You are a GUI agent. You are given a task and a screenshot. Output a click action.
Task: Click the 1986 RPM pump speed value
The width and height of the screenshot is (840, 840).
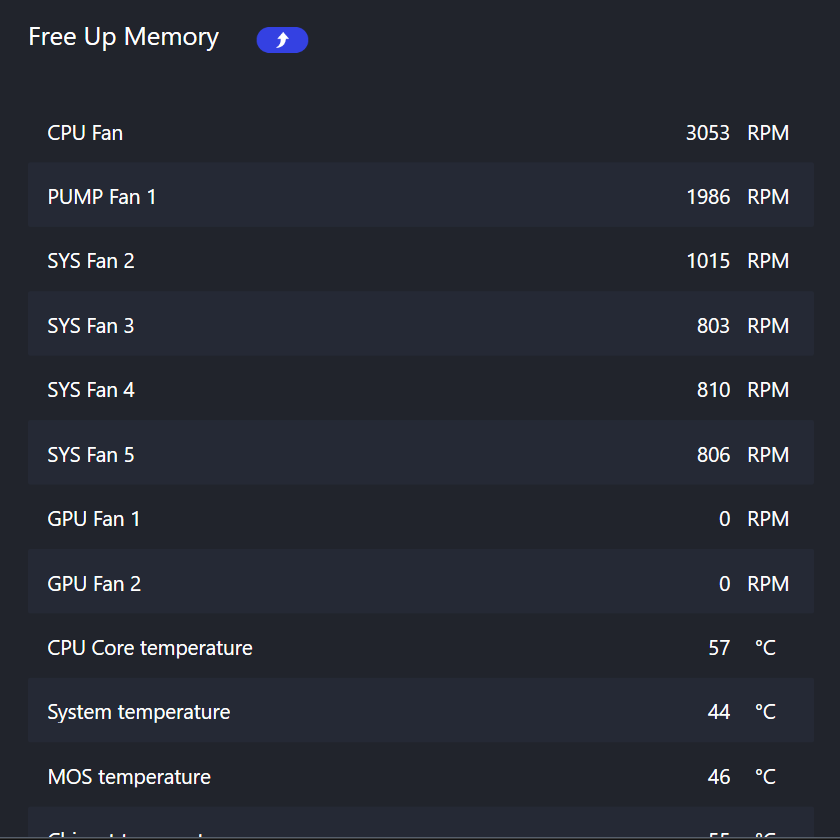coord(737,197)
